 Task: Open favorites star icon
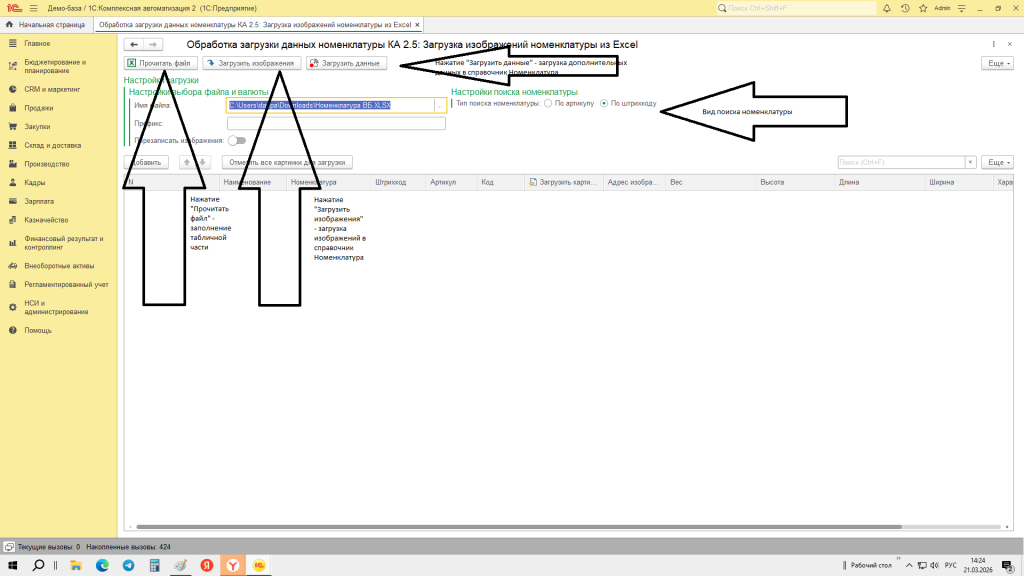[923, 8]
